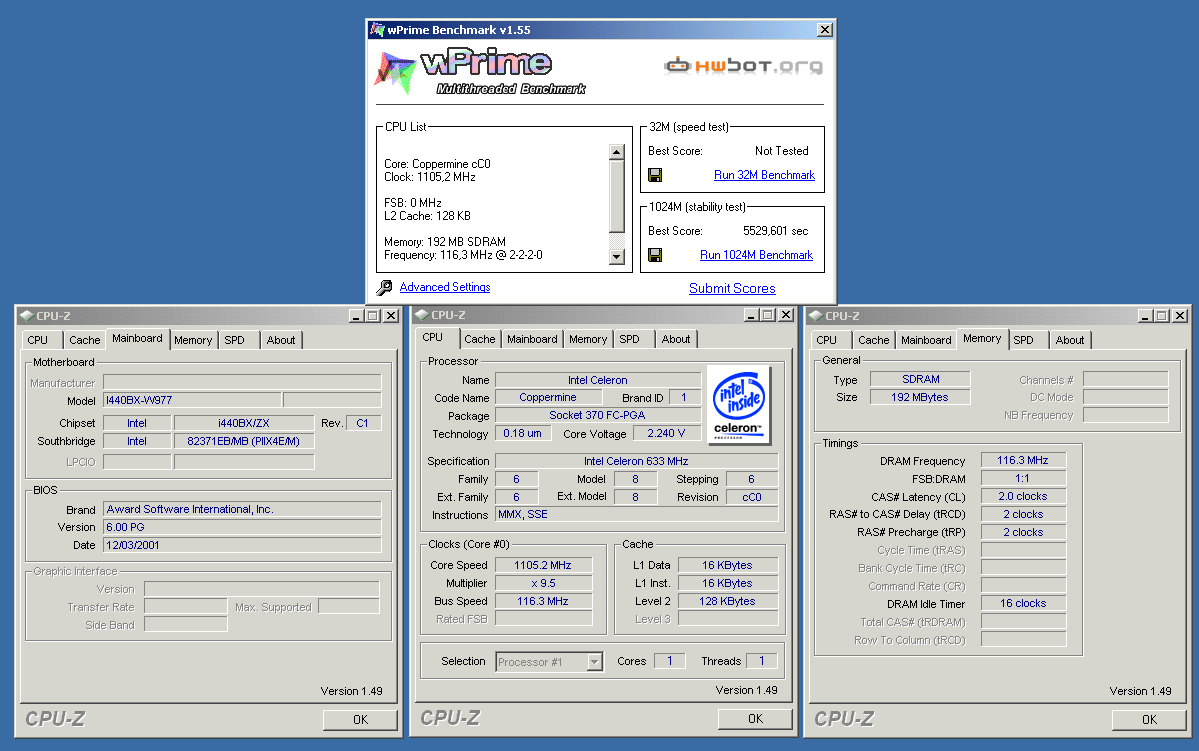Click OK in the Memory CPU-Z window
The width and height of the screenshot is (1199, 751).
point(1149,720)
